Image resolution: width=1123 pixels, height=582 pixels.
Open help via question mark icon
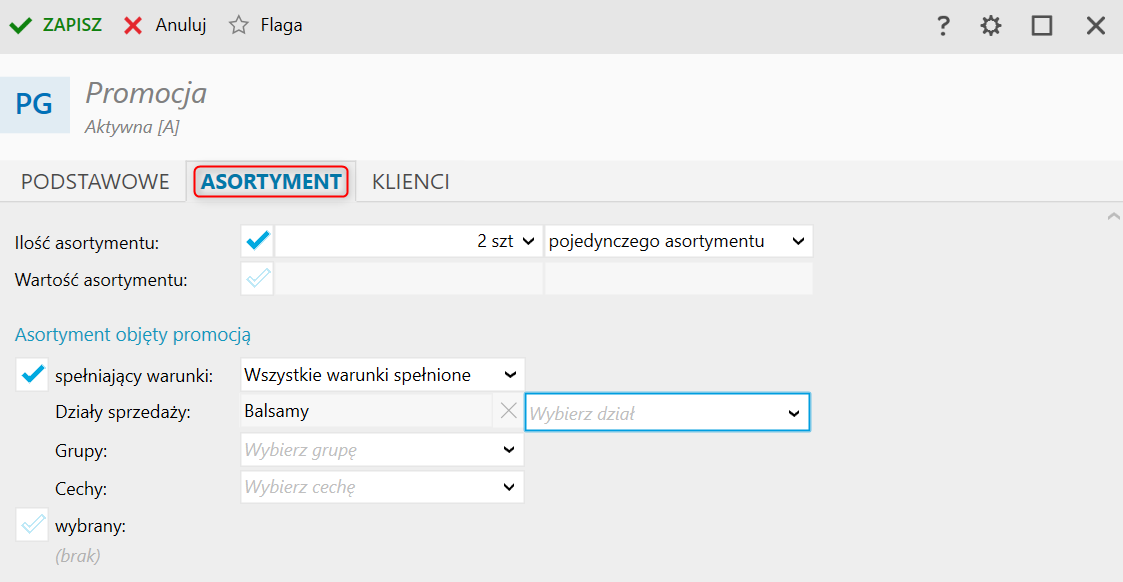(942, 26)
